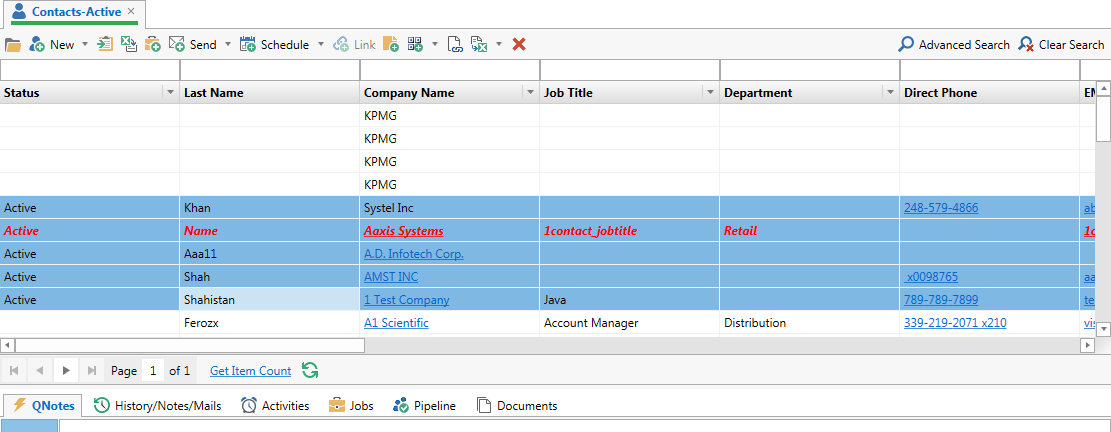The image size is (1111, 432).
Task: Click the red delete X icon
Action: 519,45
